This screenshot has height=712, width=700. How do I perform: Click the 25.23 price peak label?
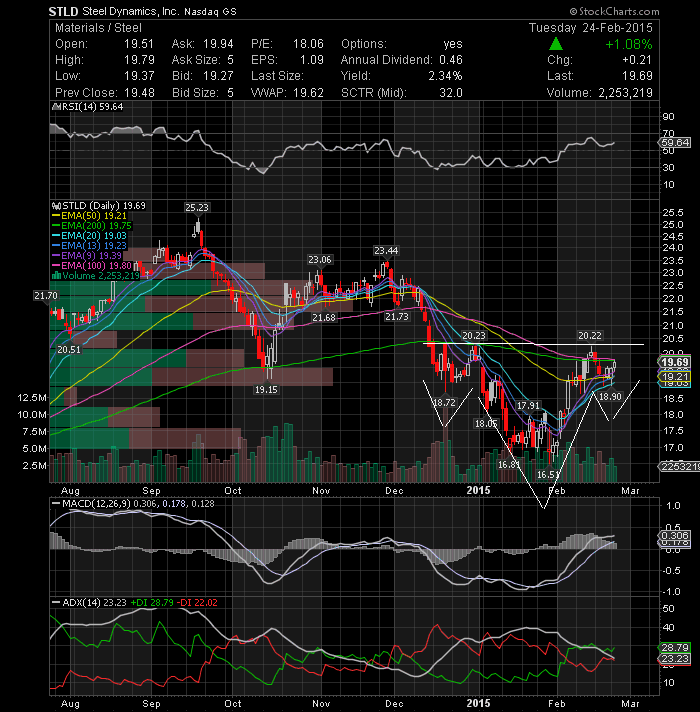click(197, 208)
